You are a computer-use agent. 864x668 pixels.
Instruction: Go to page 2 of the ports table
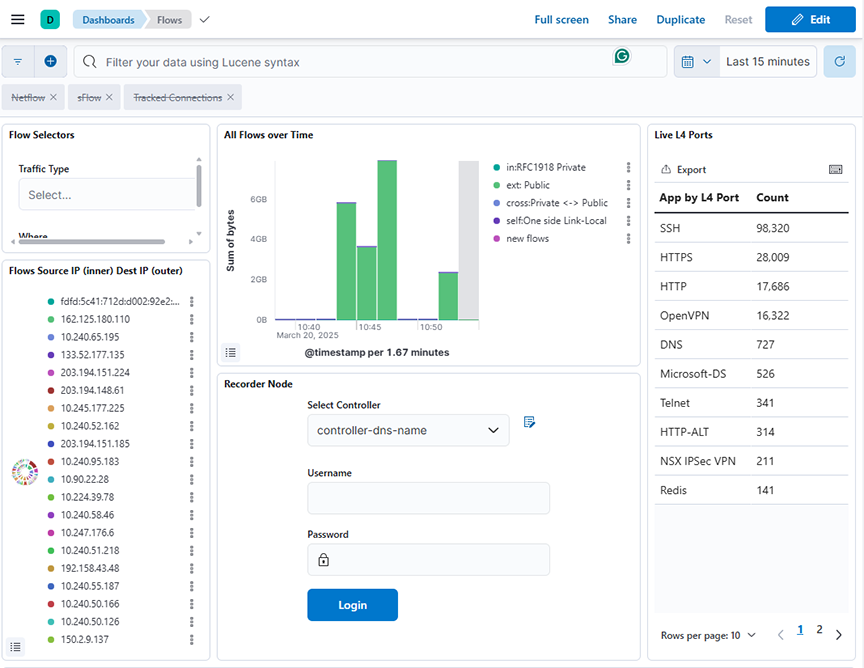click(819, 630)
